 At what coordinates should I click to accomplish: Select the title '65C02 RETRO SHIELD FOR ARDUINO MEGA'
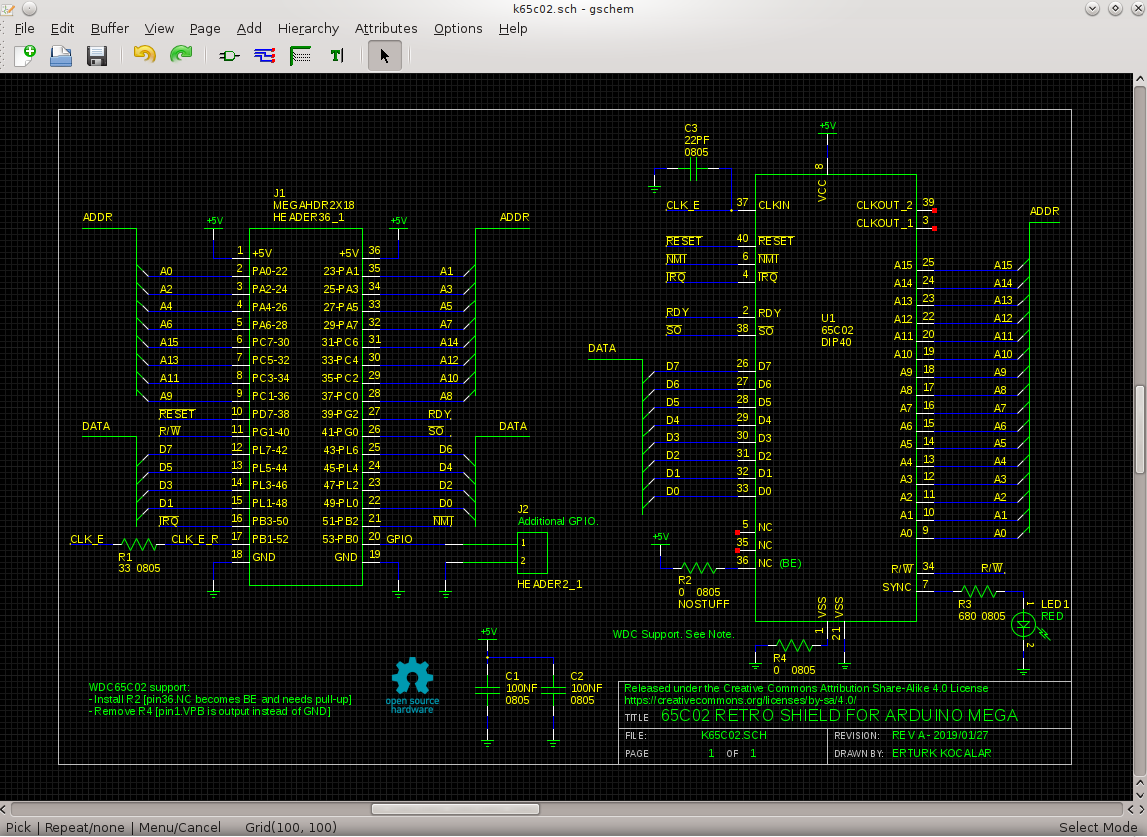839,716
